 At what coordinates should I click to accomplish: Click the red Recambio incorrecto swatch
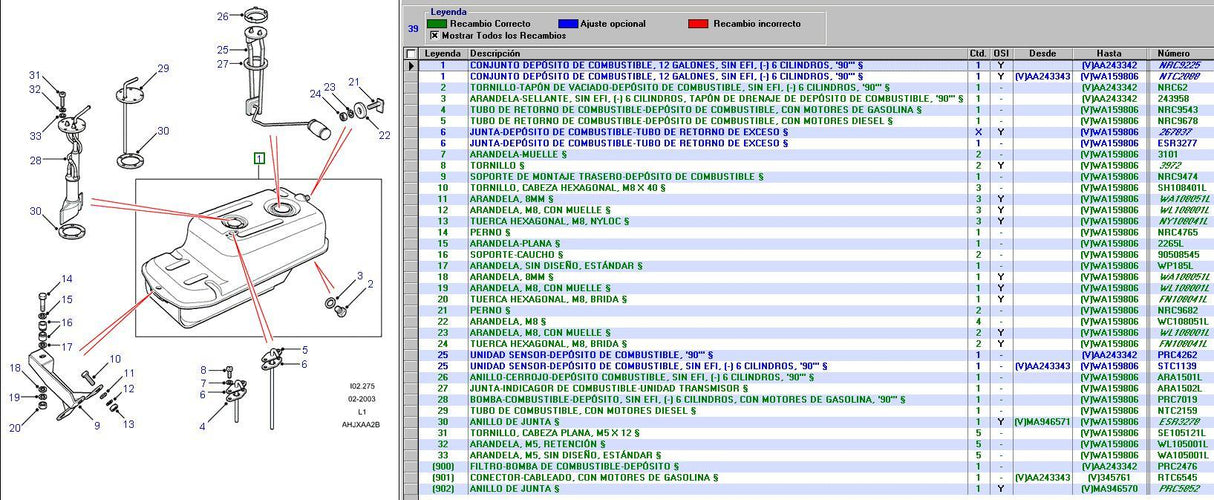[x=700, y=23]
